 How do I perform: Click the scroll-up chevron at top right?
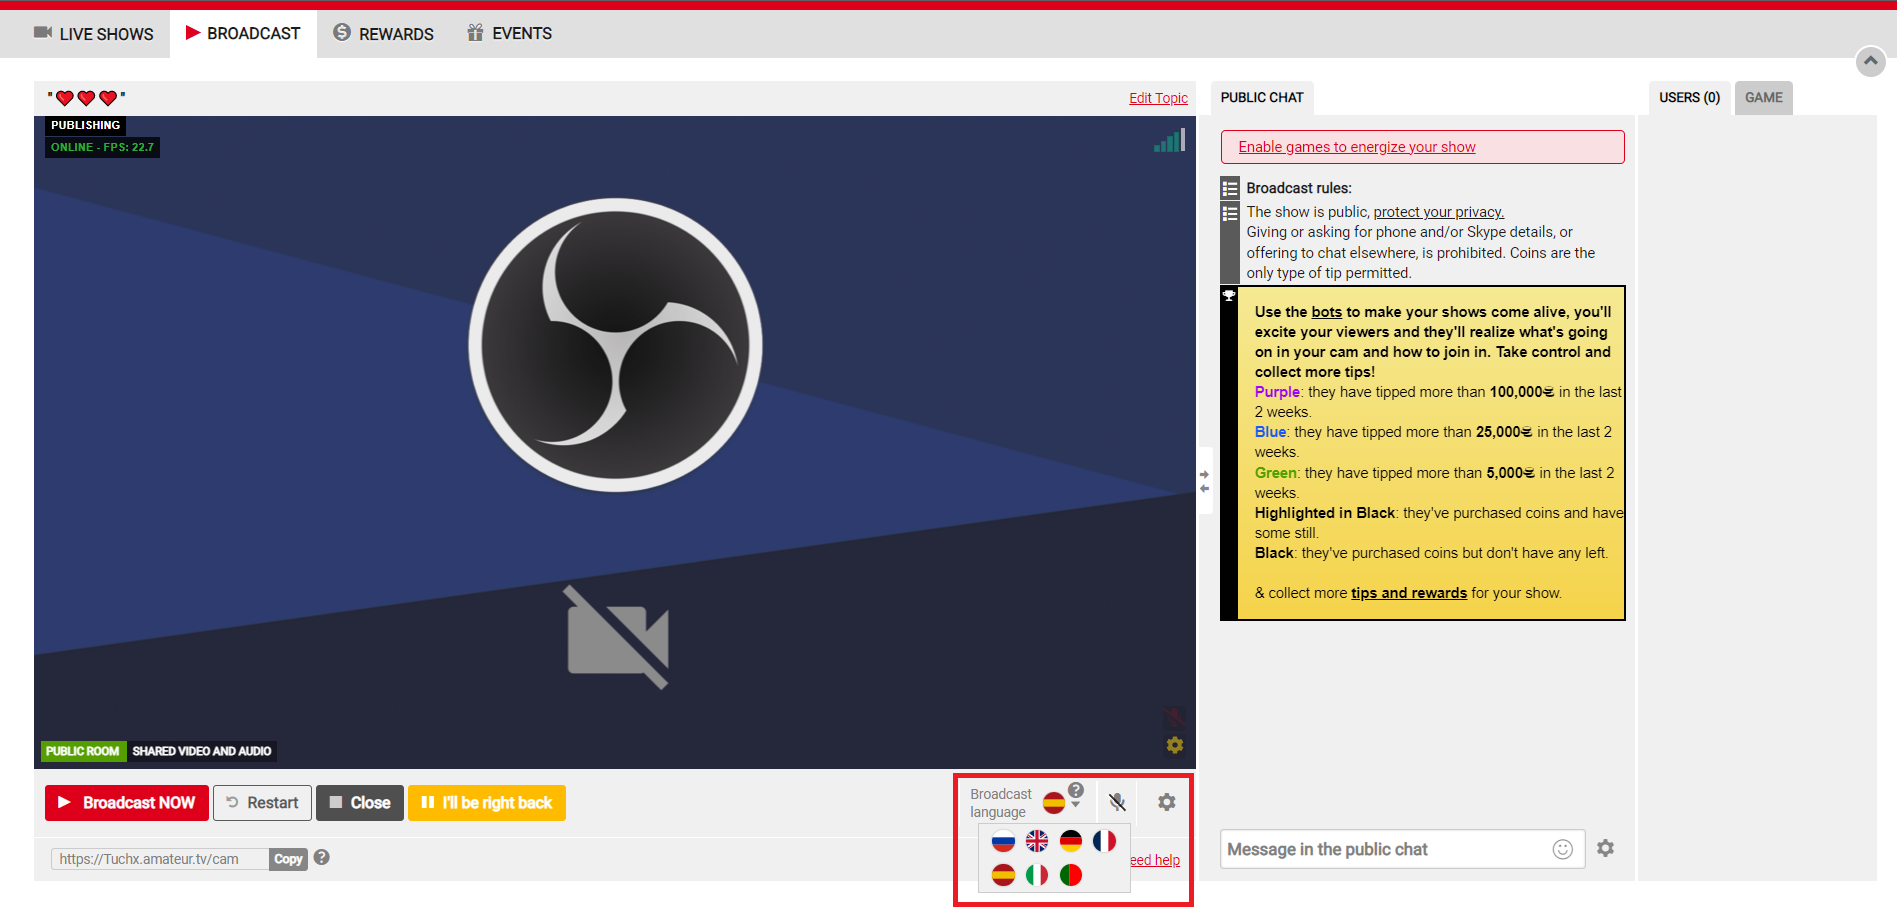click(x=1870, y=61)
